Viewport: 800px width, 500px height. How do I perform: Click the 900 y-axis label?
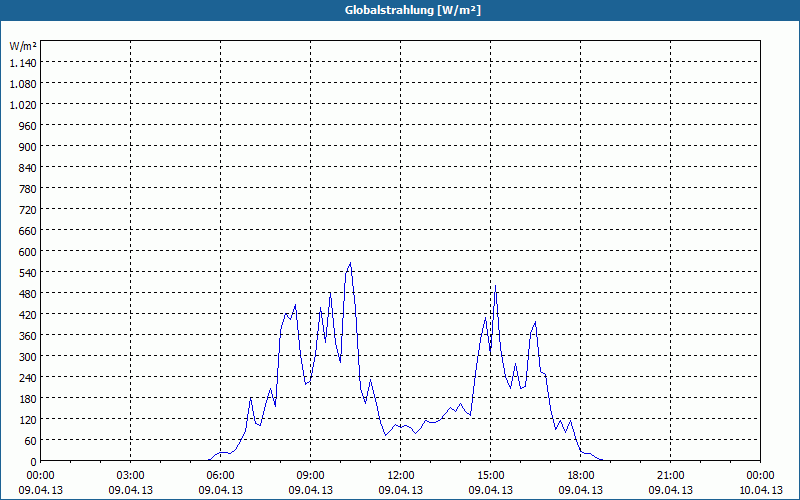[28, 147]
